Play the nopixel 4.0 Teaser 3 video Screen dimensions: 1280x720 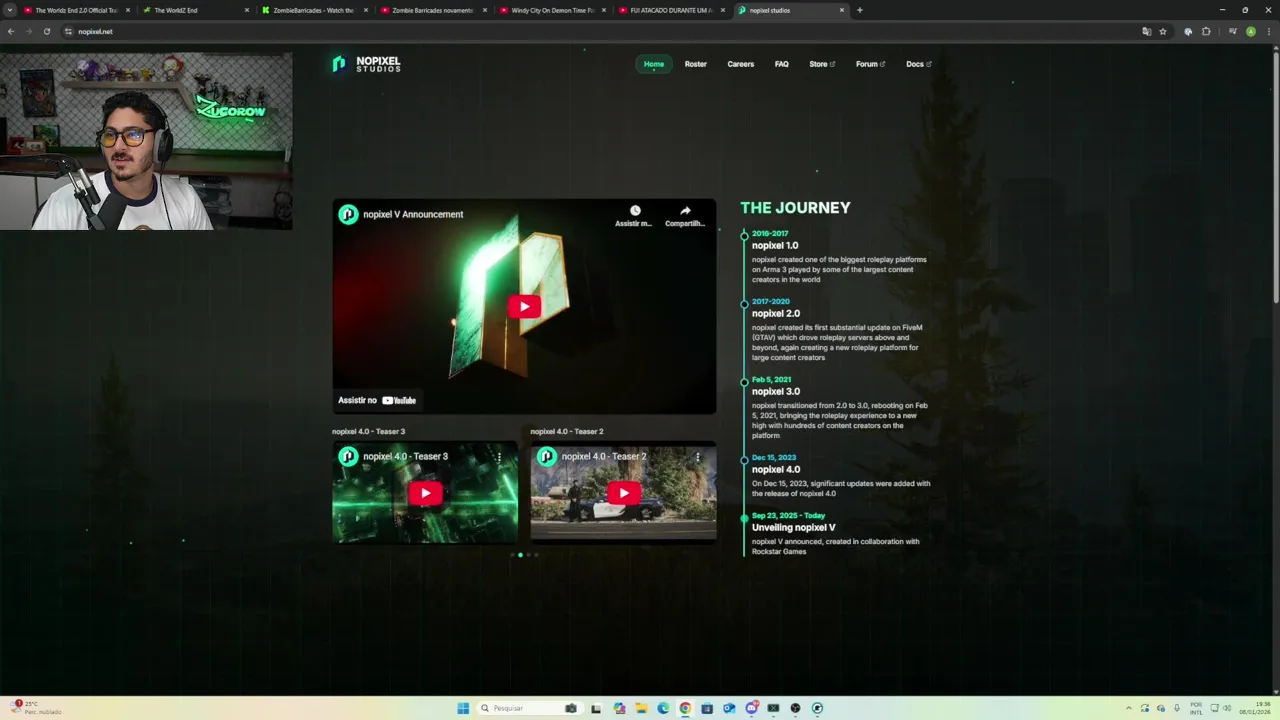[x=425, y=492]
